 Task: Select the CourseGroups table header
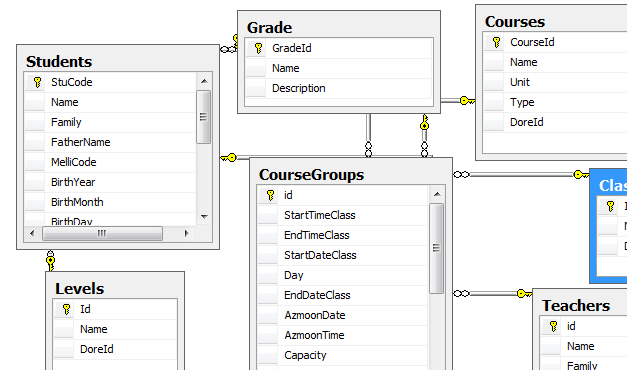351,174
